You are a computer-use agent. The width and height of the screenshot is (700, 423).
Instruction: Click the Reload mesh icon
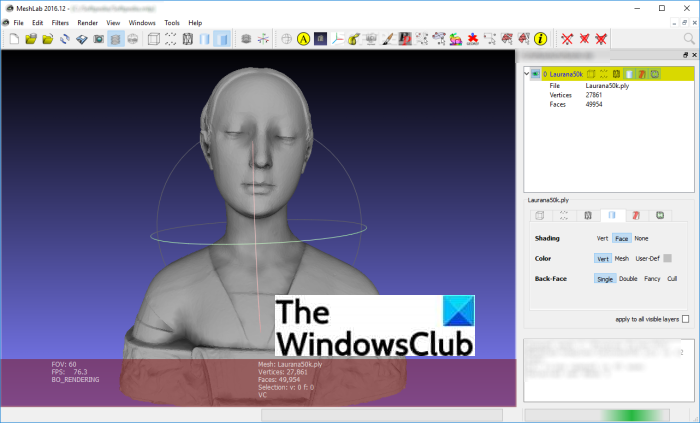point(64,39)
